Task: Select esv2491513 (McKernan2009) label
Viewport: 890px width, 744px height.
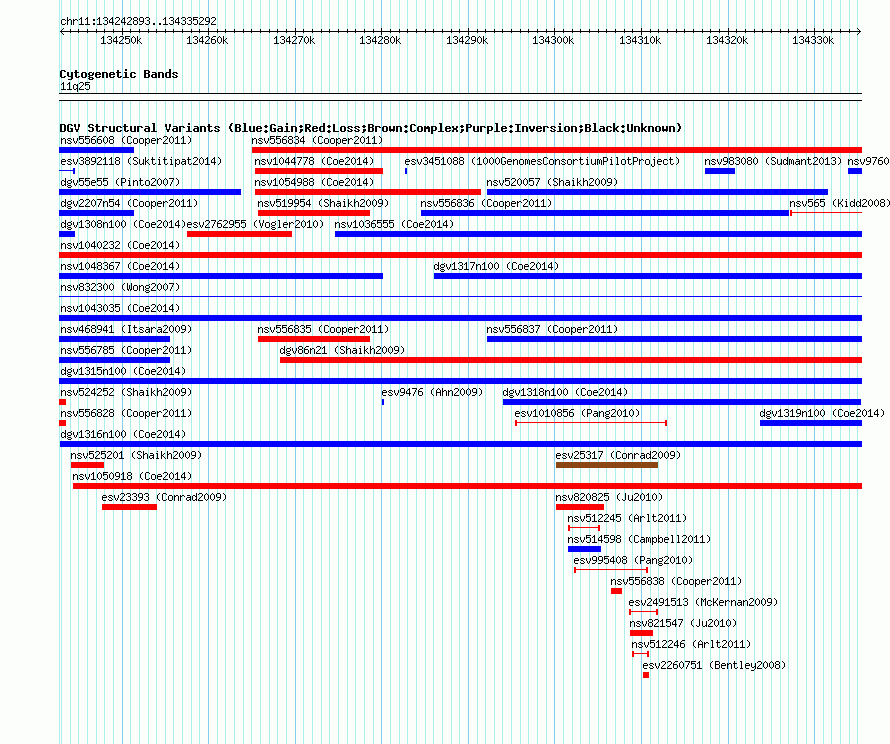Action: tap(703, 602)
